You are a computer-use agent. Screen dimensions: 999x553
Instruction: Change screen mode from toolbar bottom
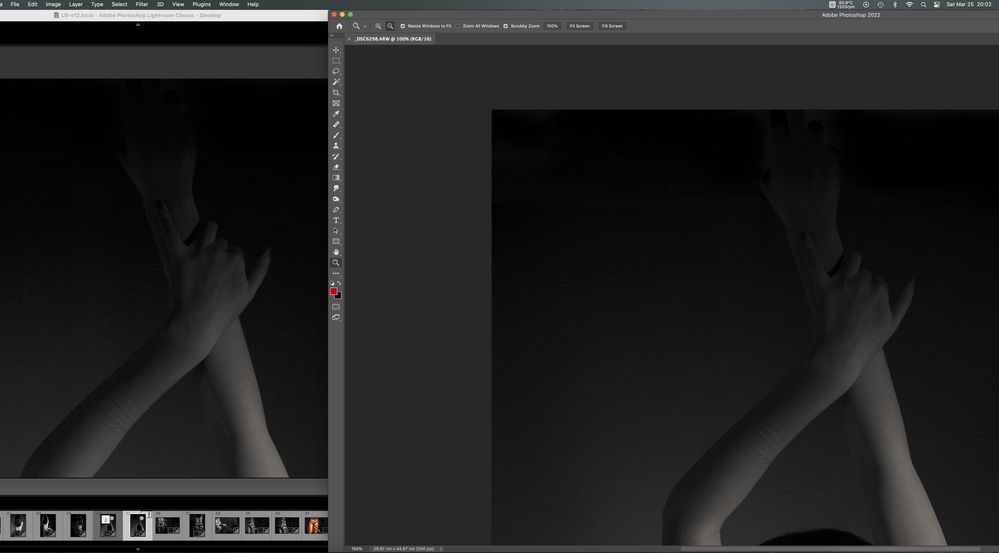point(336,317)
